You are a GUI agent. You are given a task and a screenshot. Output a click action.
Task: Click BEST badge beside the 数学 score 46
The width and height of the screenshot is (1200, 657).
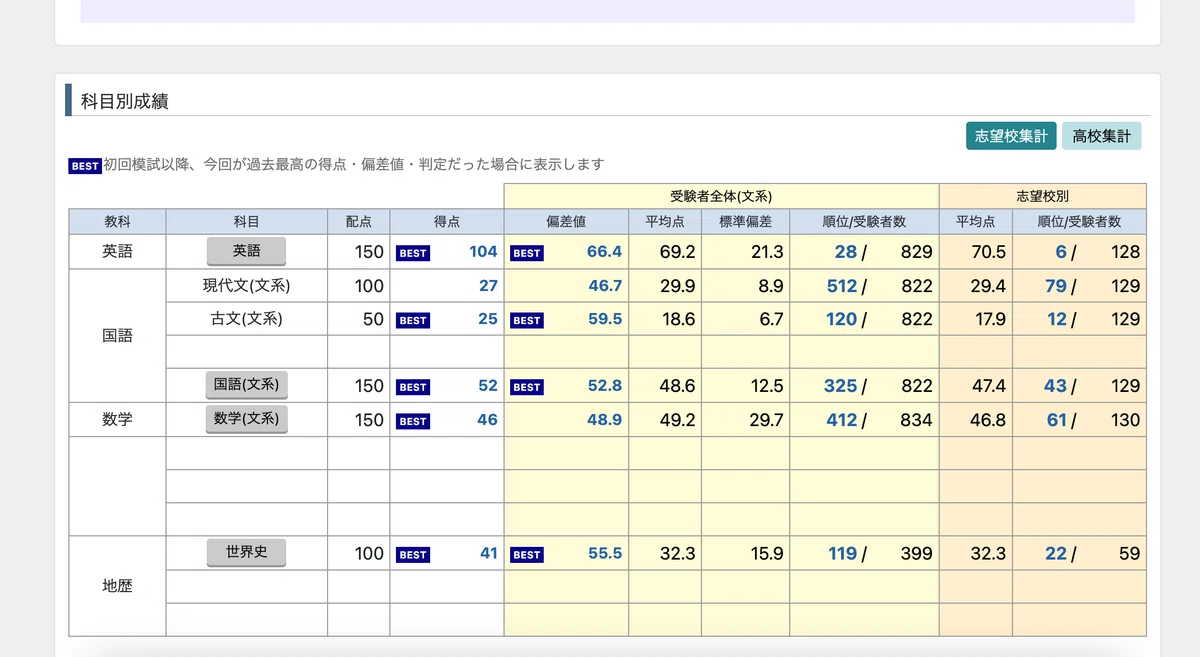[413, 421]
